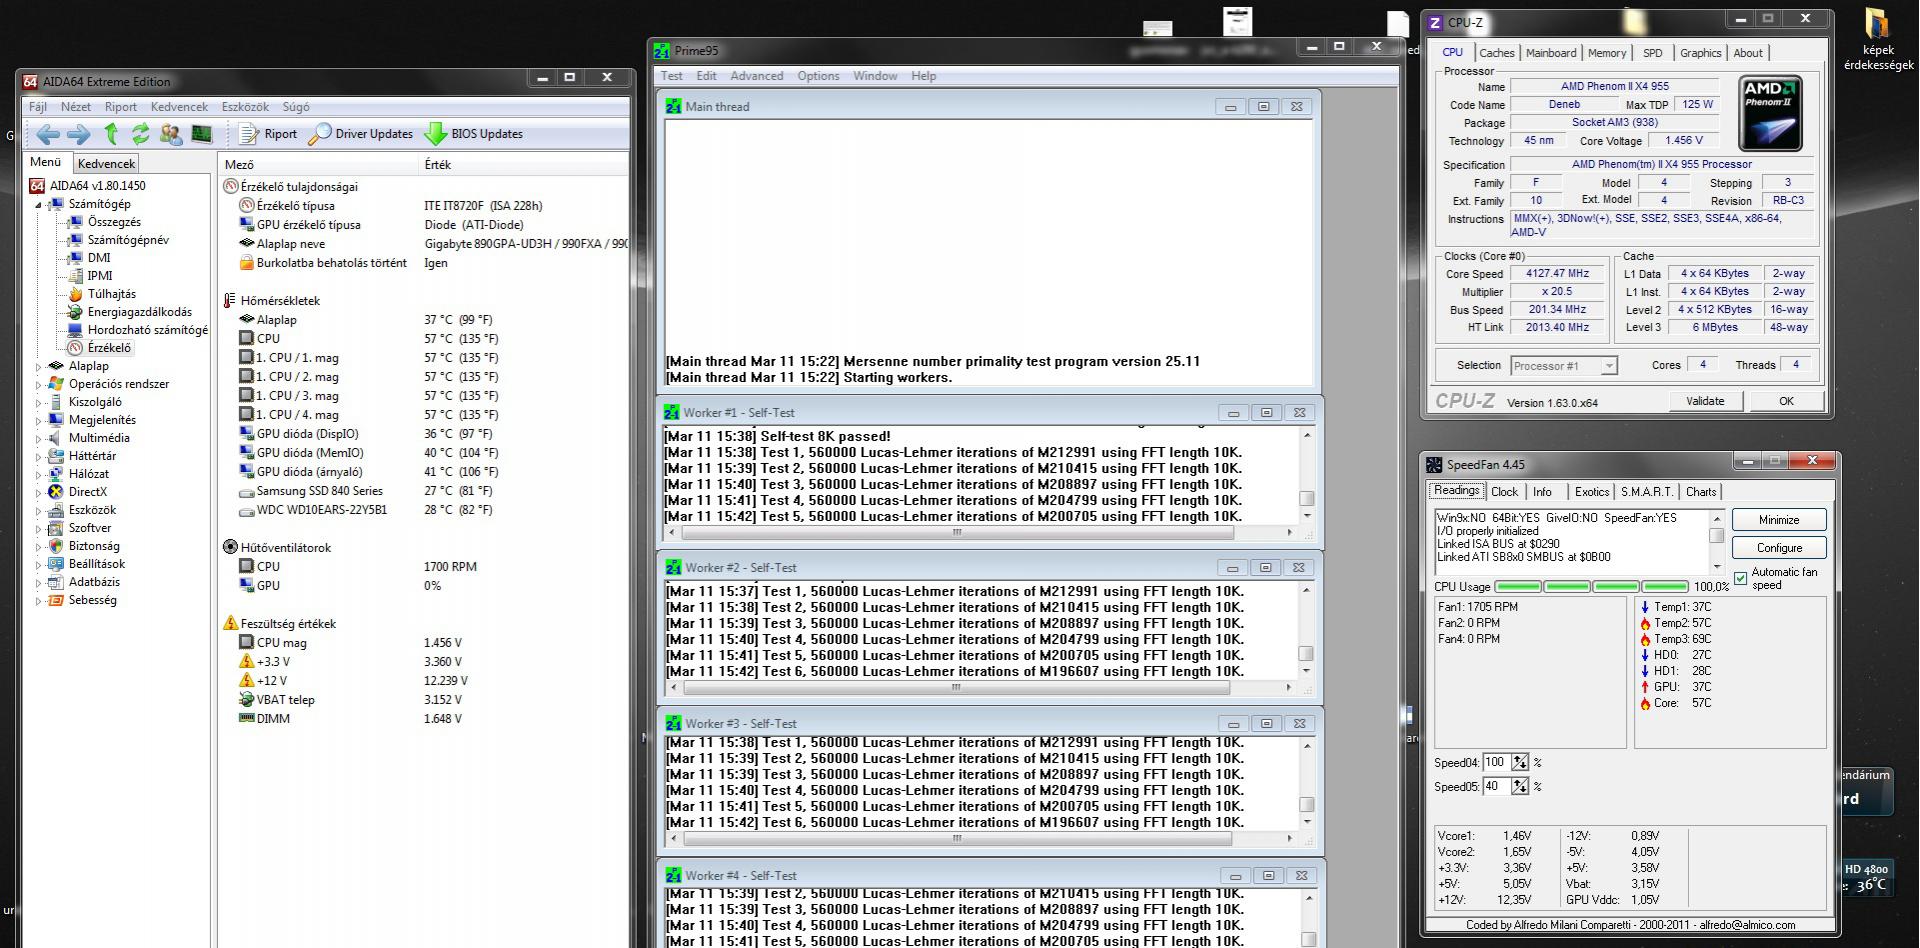Click the AIDA64 Refresh icon
The height and width of the screenshot is (948, 1920).
[x=141, y=133]
